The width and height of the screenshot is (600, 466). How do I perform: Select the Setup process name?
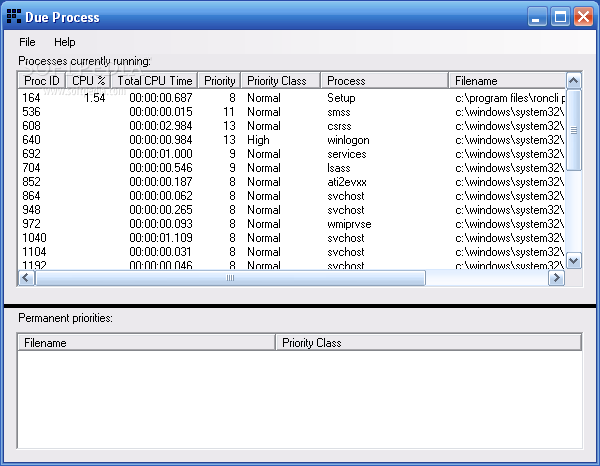coord(341,98)
